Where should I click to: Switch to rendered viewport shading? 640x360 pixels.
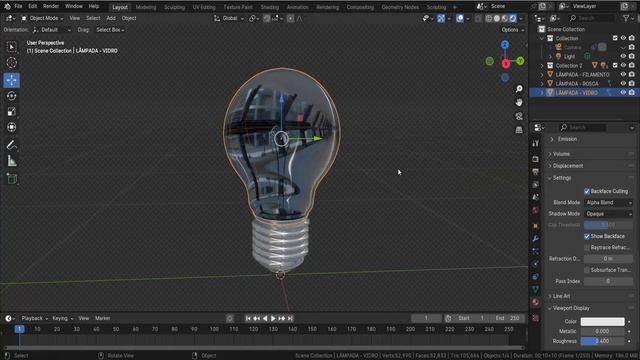(513, 18)
